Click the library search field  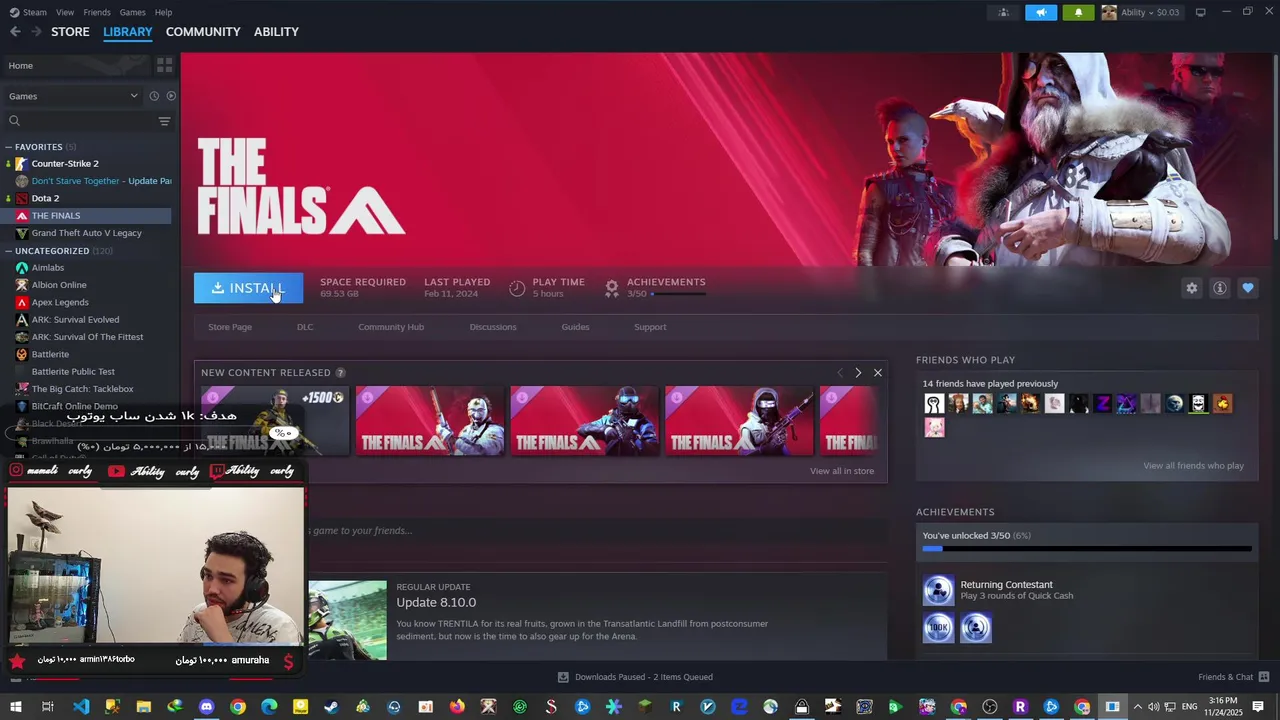(80, 121)
